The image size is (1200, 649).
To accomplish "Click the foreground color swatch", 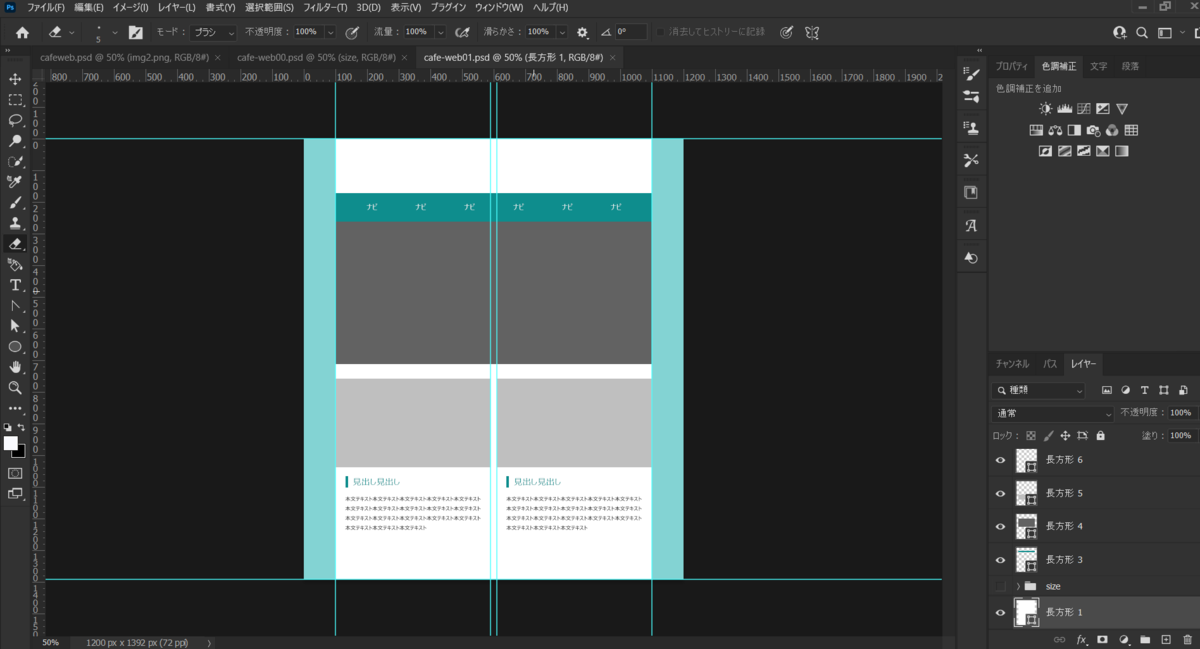I will pyautogui.click(x=10, y=443).
